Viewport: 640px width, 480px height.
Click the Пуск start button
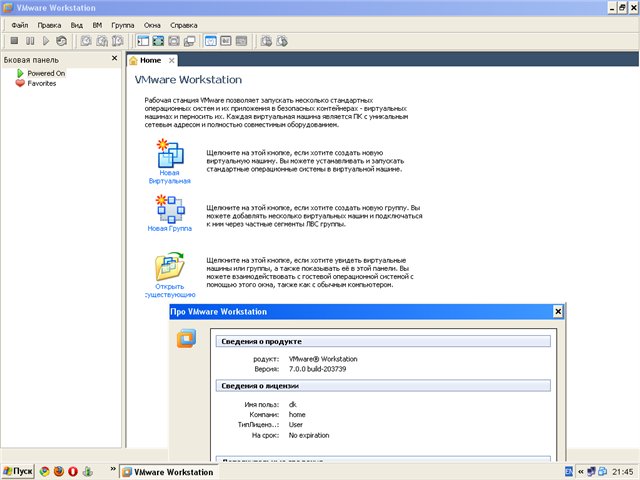(x=18, y=471)
